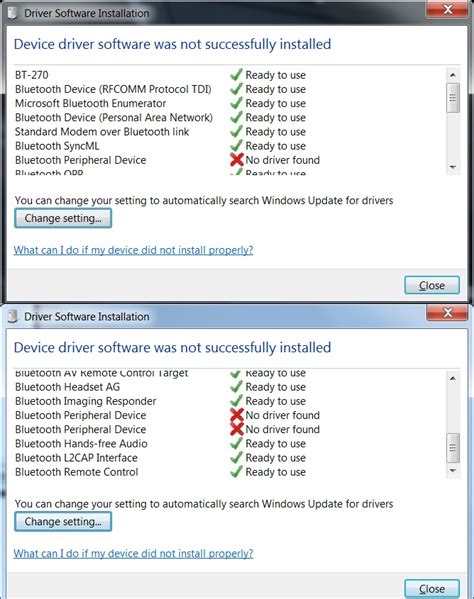Click the scroll down arrow in top device list

pos(453,167)
